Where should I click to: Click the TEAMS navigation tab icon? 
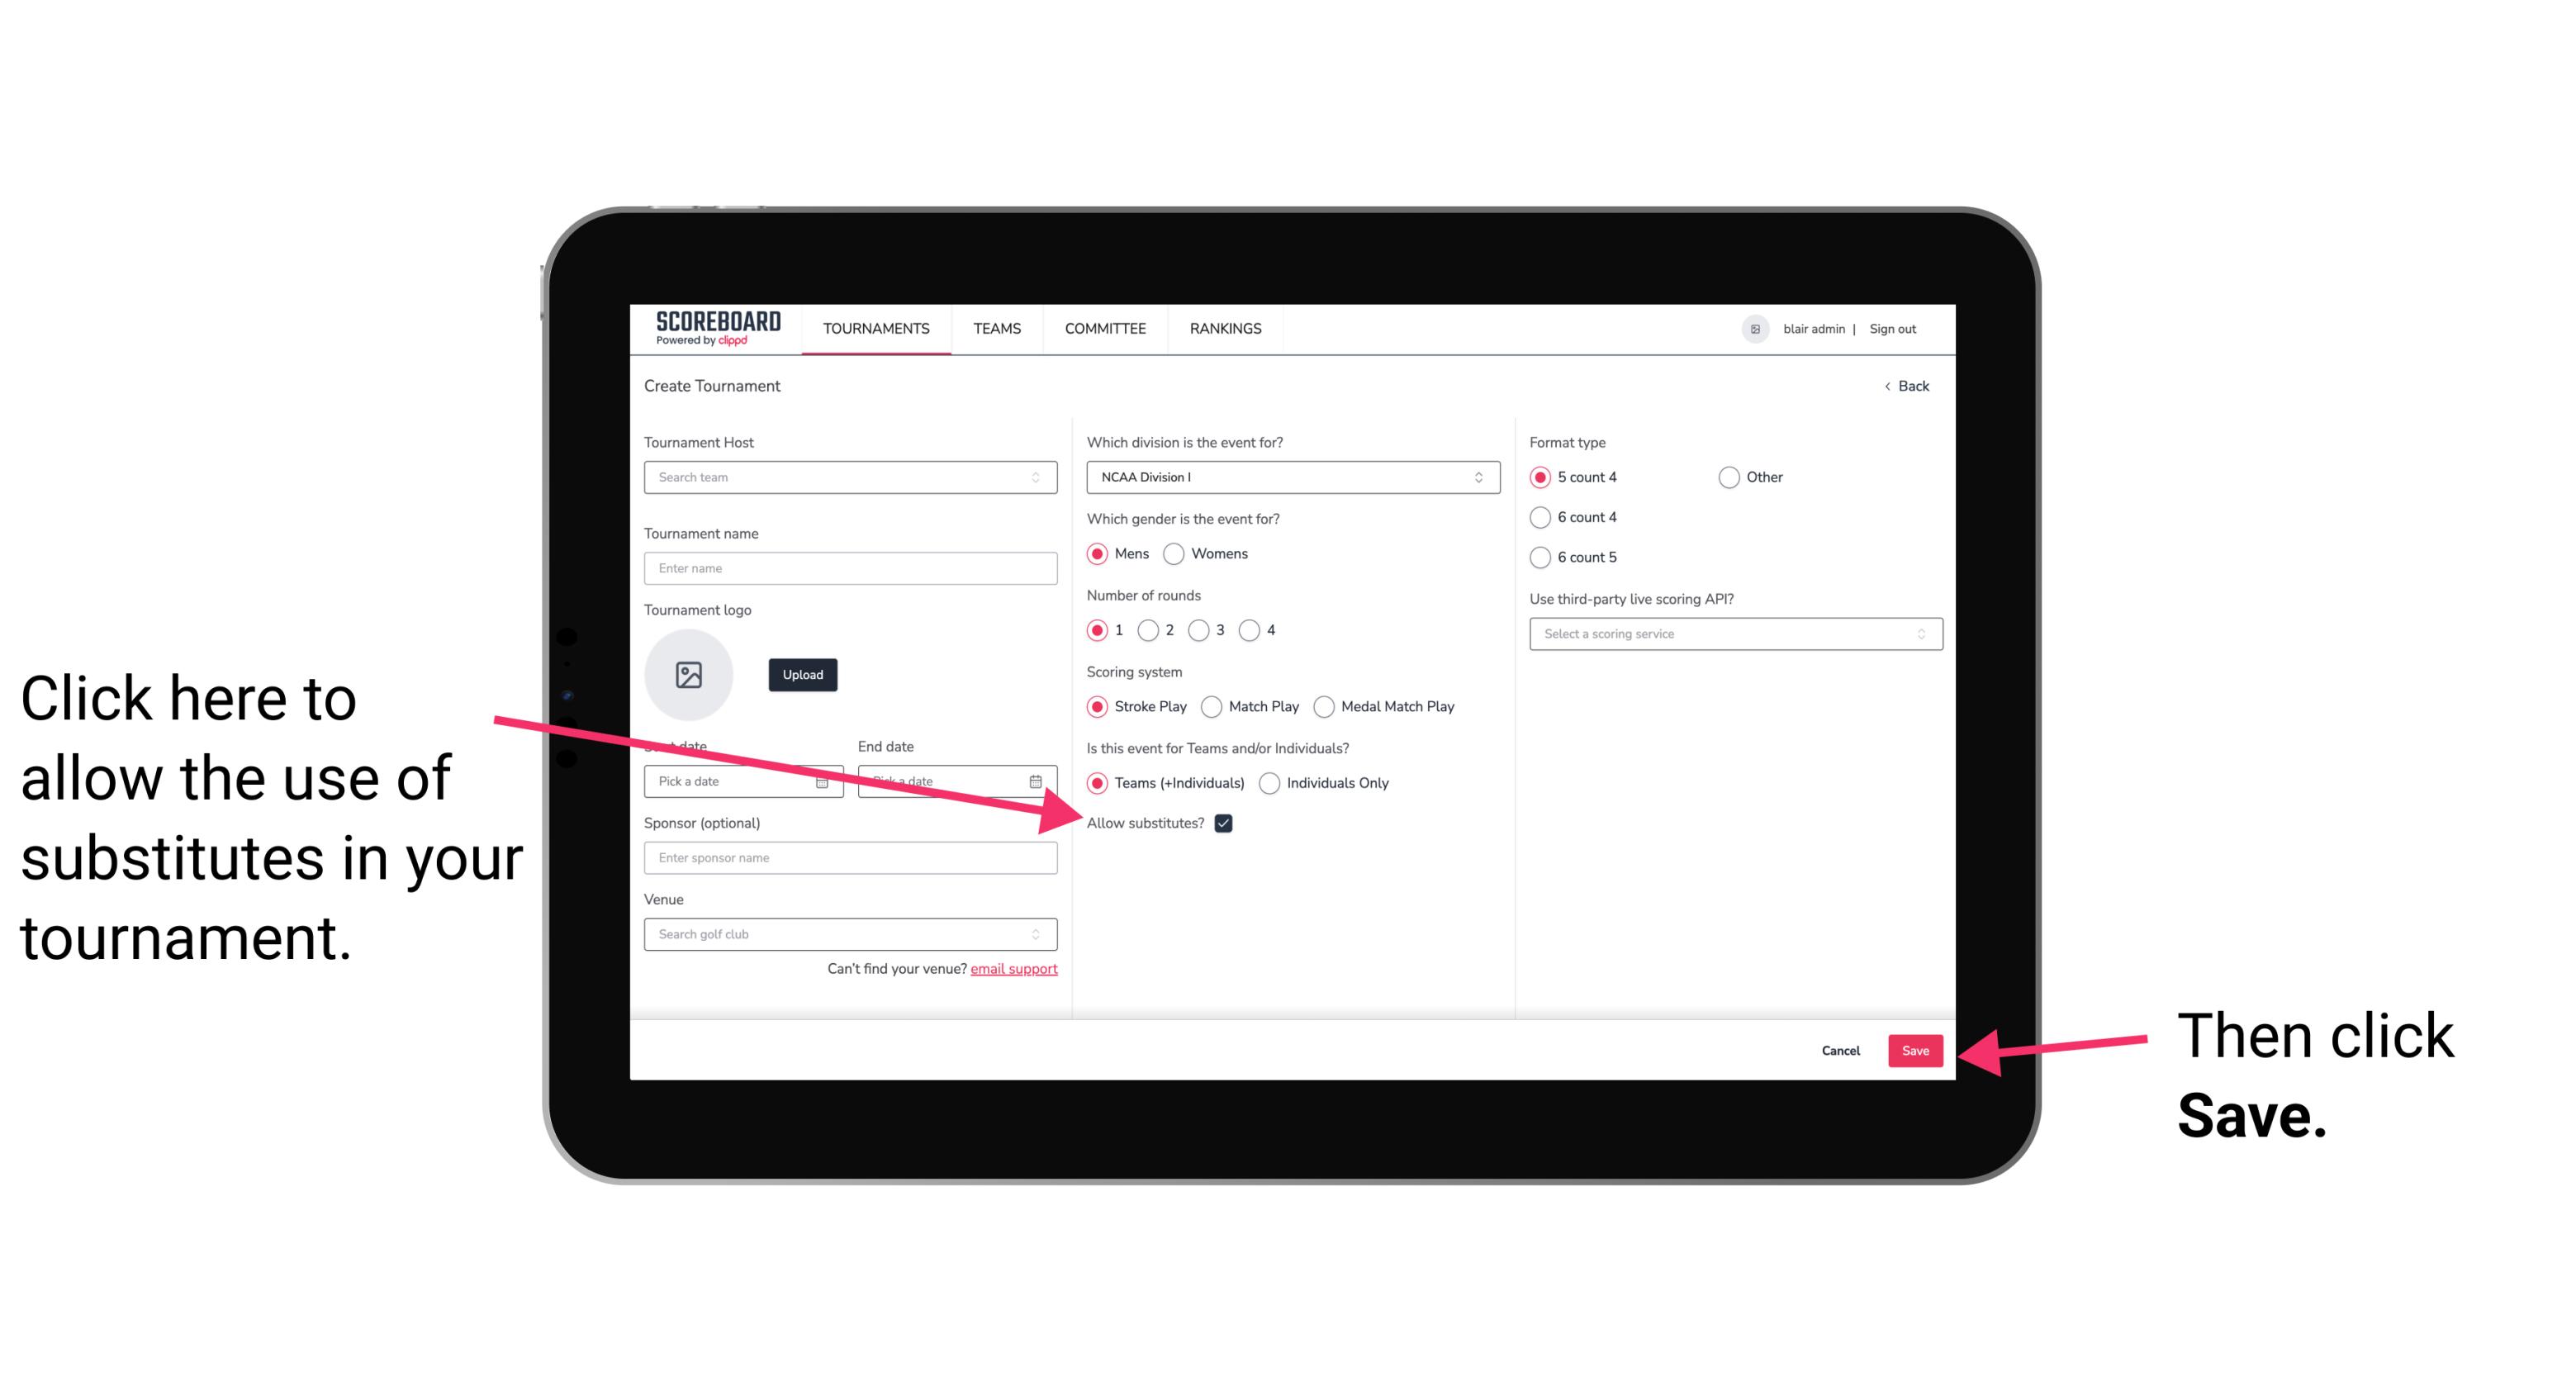click(x=996, y=330)
